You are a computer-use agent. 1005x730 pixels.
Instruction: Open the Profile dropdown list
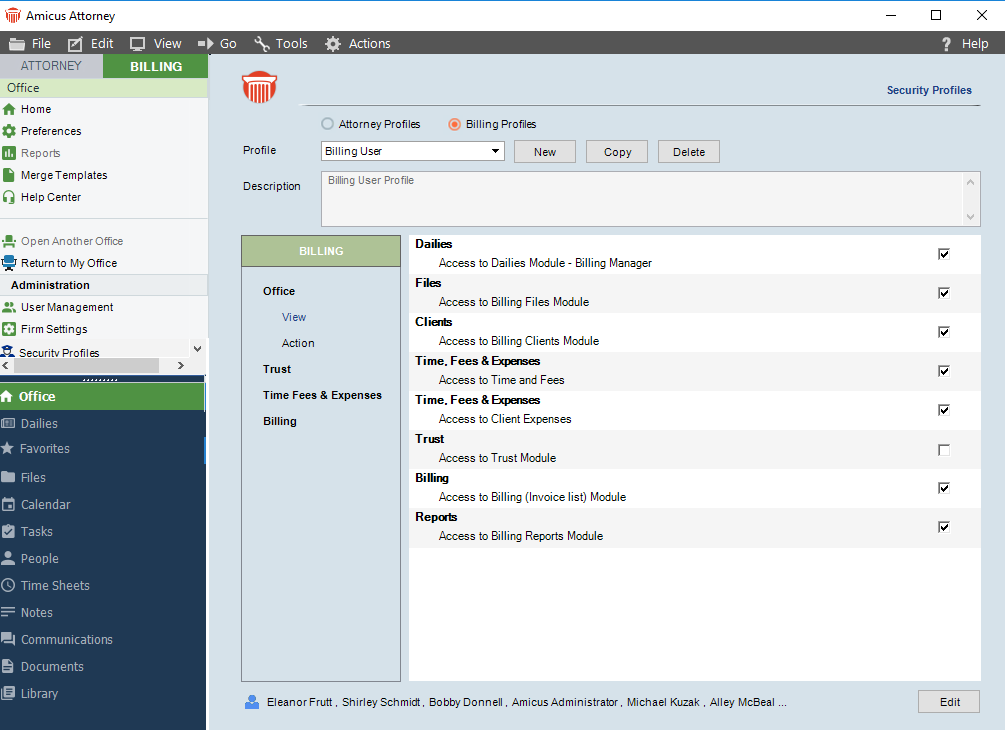coord(495,151)
